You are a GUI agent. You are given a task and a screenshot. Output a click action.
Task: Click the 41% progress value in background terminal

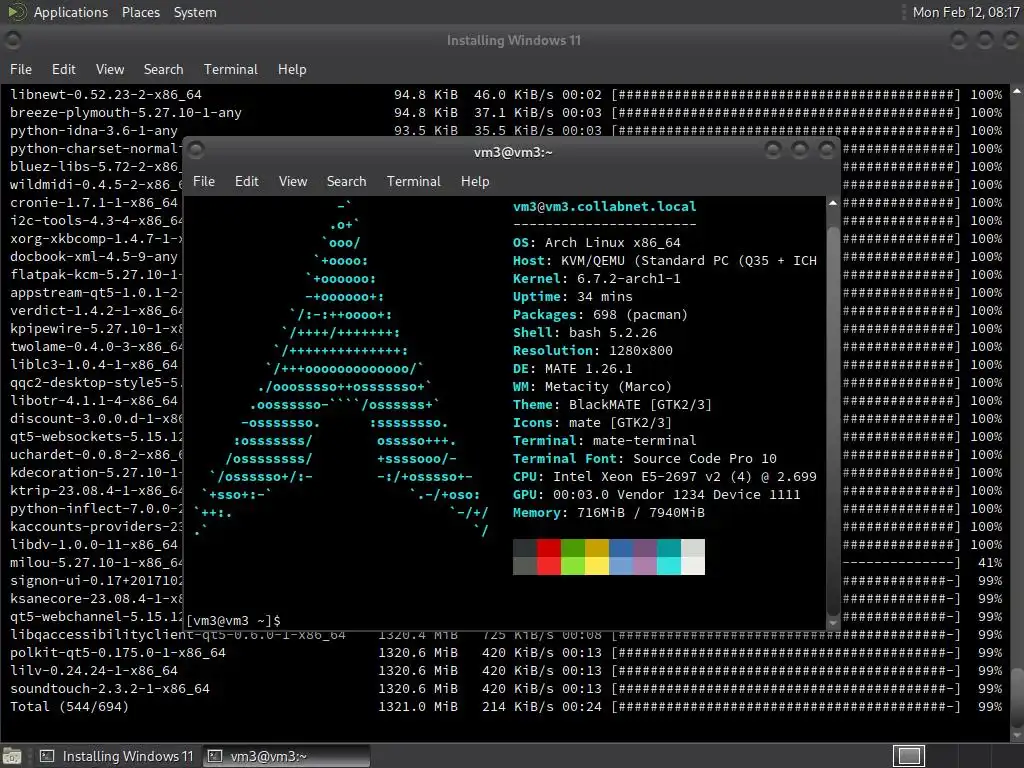[x=990, y=562]
